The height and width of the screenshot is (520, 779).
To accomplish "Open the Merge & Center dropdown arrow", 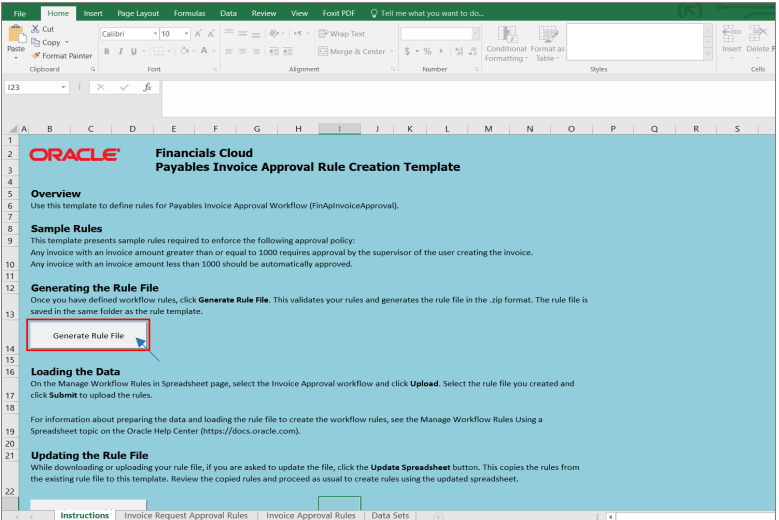I will click(x=392, y=51).
